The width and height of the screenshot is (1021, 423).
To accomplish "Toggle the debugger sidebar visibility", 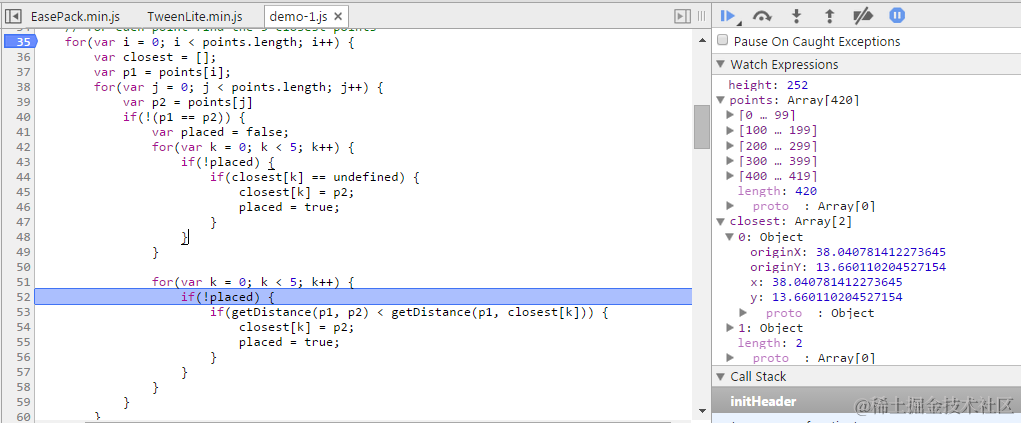I will tap(682, 16).
